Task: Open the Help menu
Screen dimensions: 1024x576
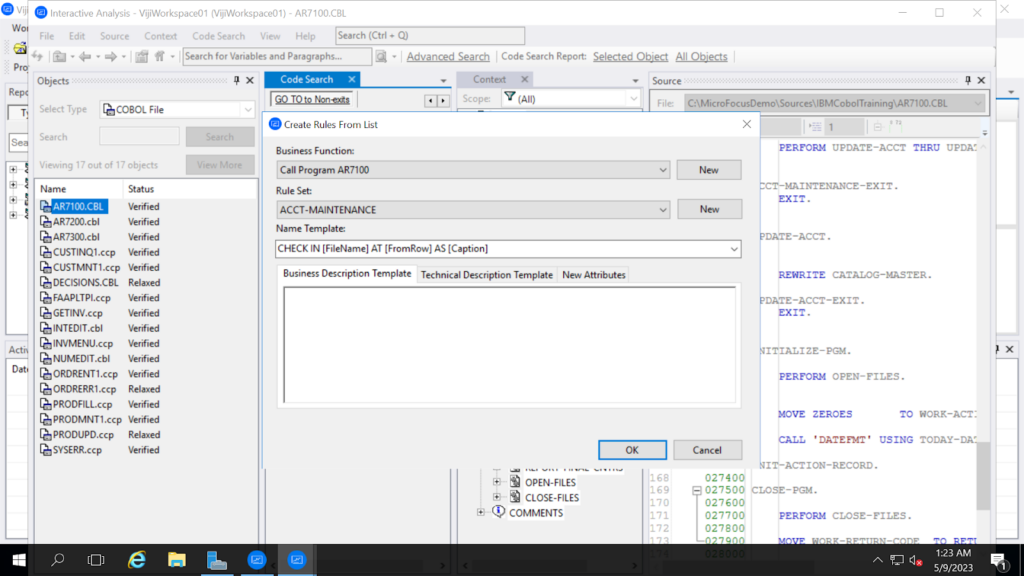Action: (305, 36)
